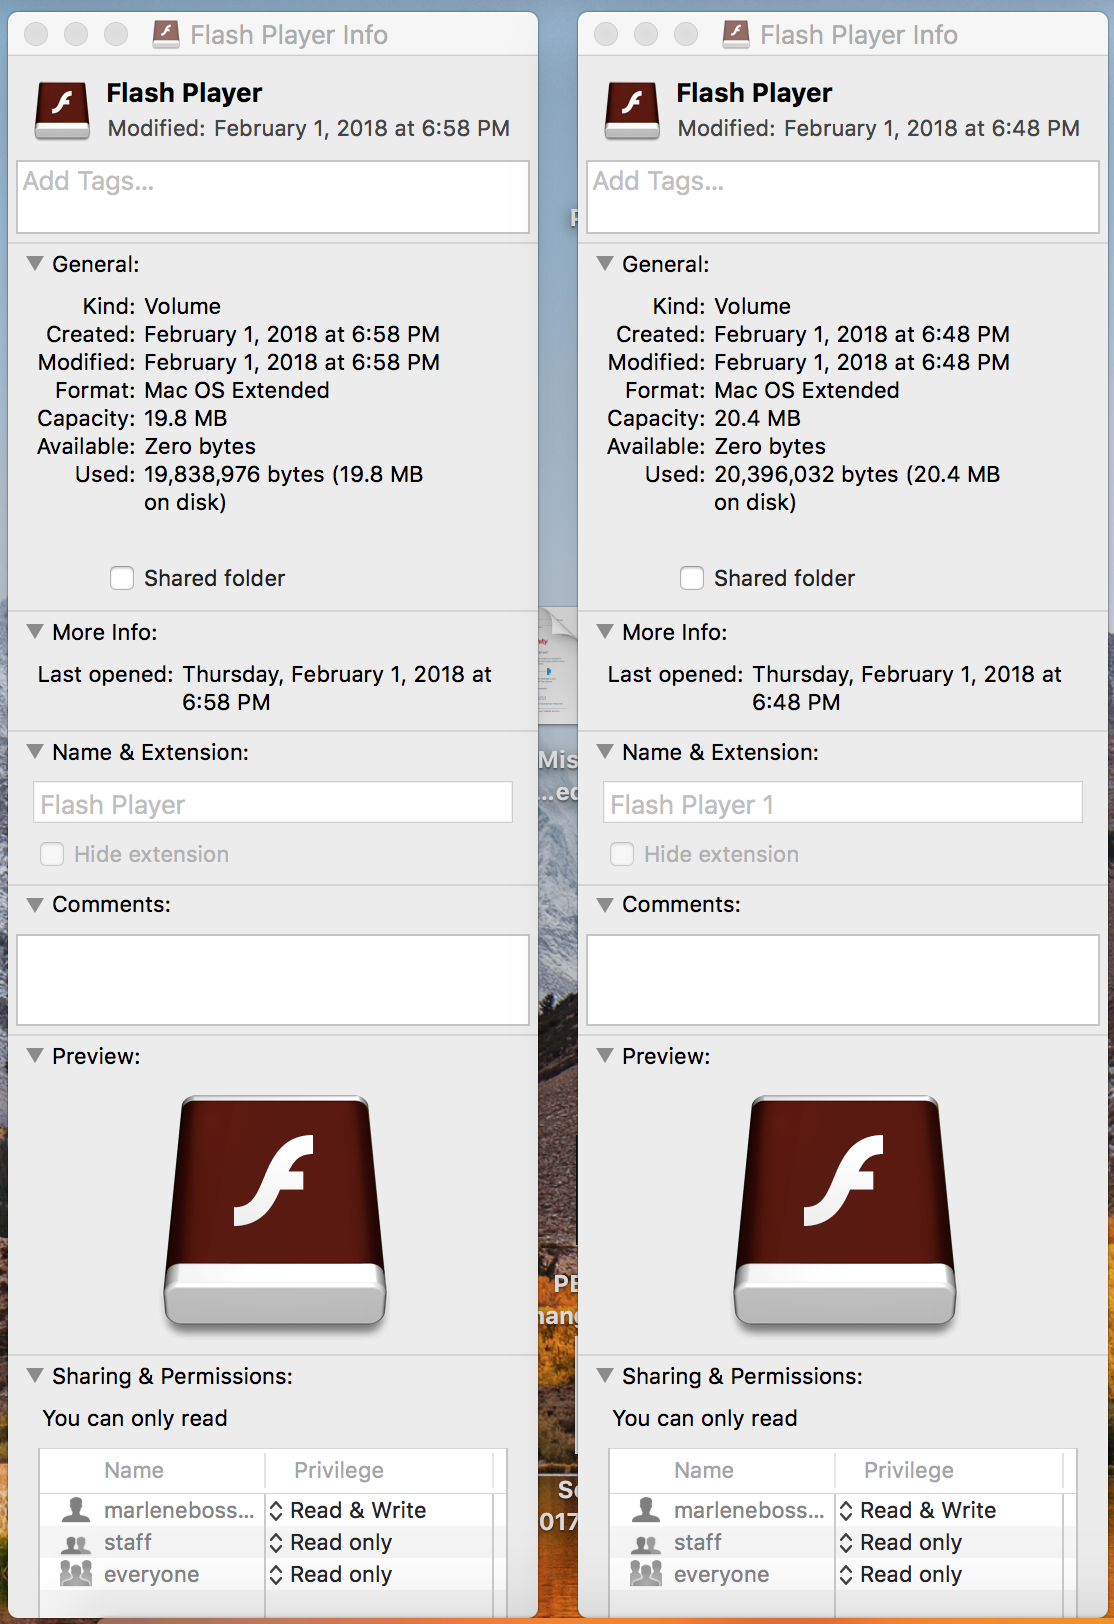Collapse Sharing & Permissions in left window
Screen dimensions: 1114x1624
tap(35, 1376)
